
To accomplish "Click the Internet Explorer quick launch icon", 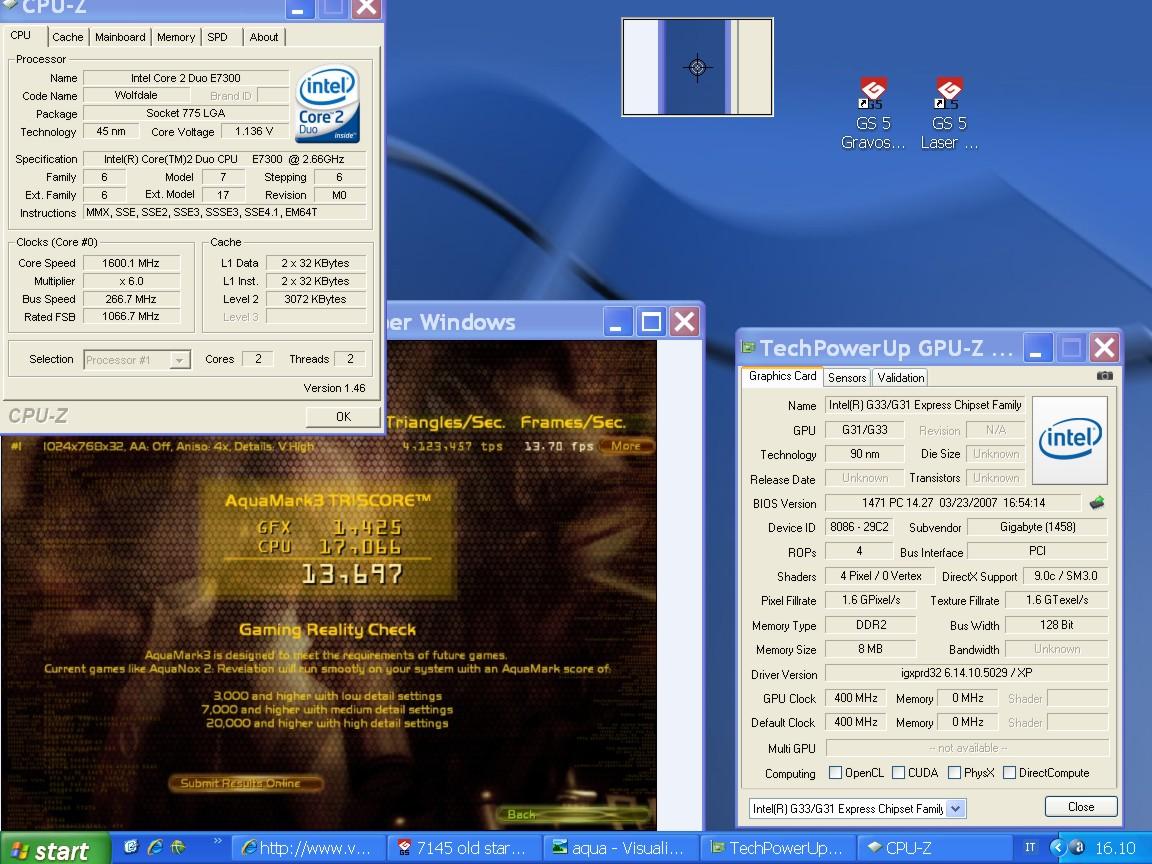I will click(x=155, y=847).
